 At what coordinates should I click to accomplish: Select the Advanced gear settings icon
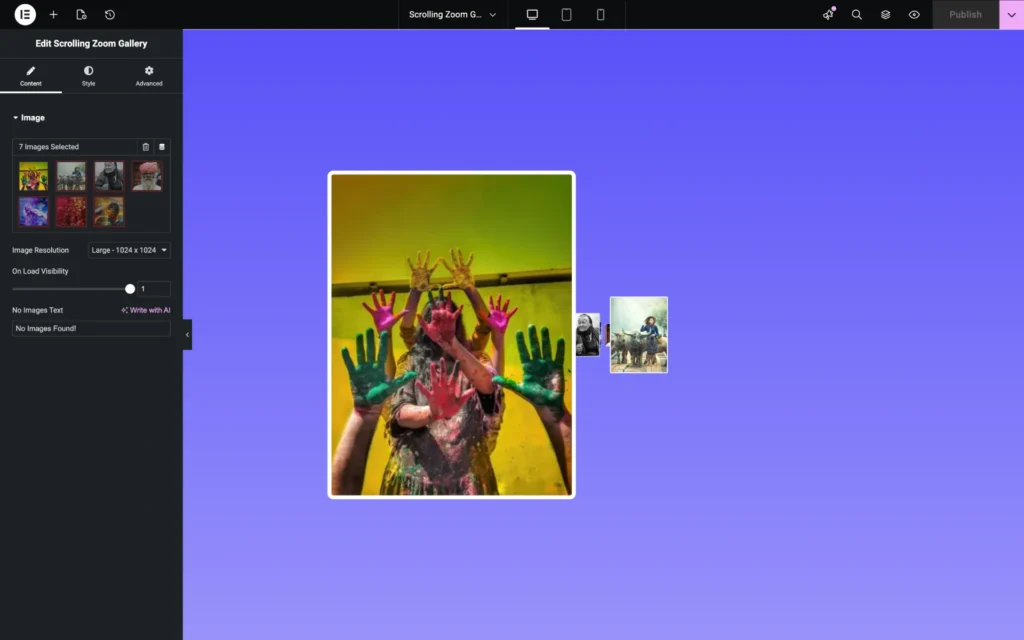[148, 75]
